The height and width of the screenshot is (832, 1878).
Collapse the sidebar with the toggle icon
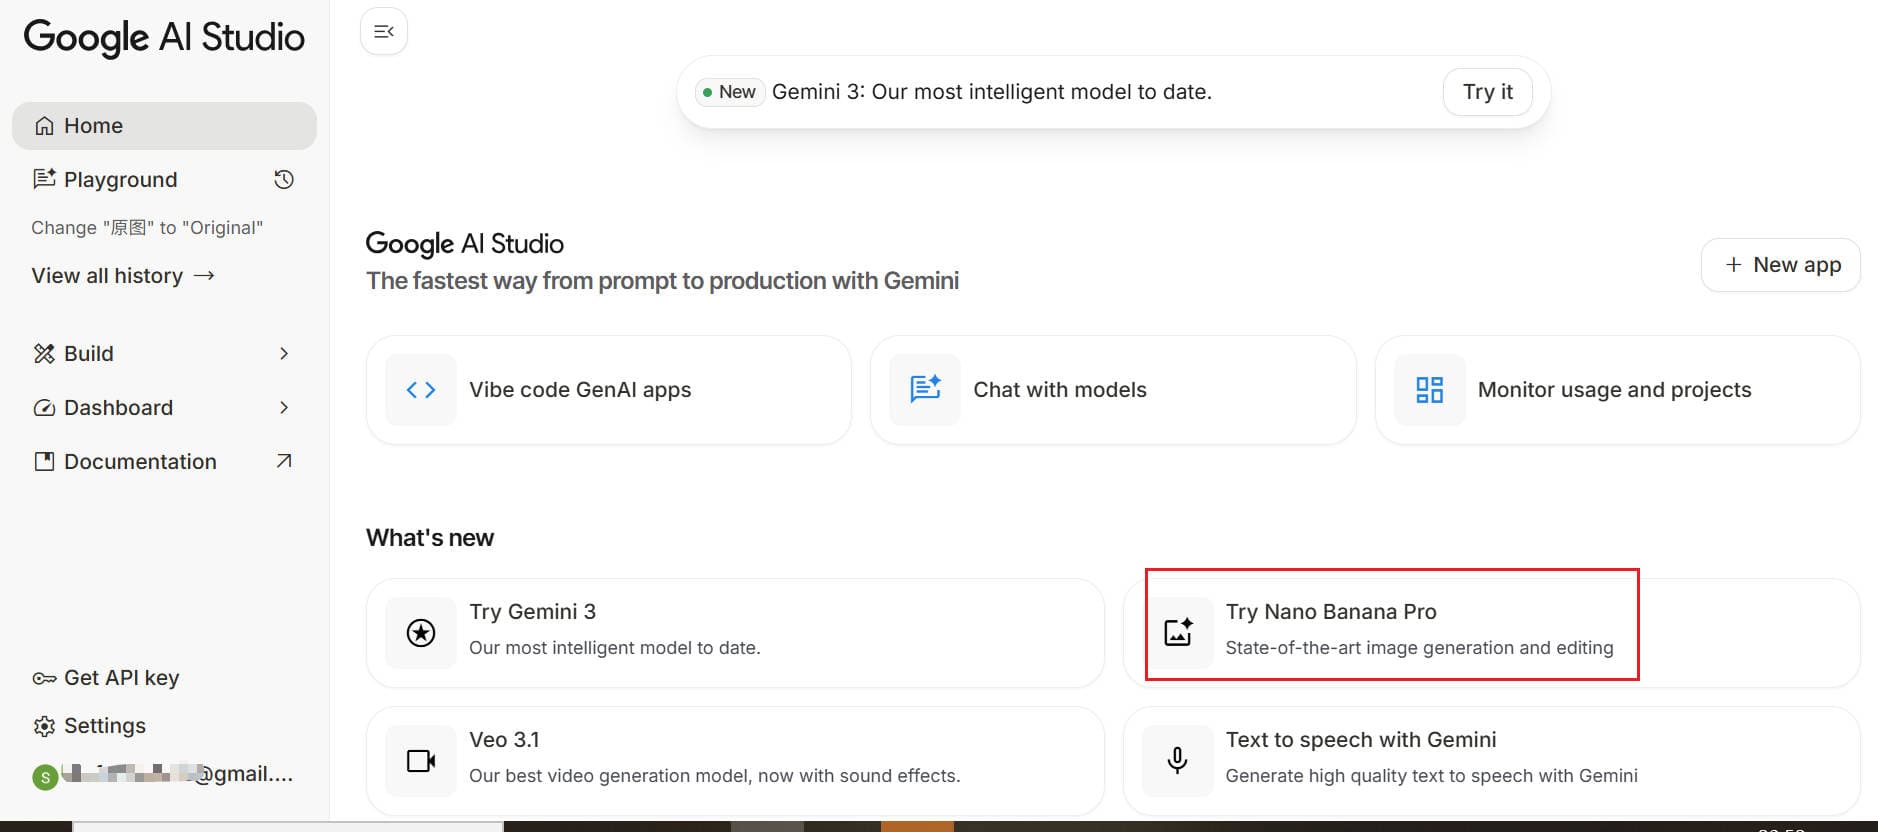click(384, 32)
